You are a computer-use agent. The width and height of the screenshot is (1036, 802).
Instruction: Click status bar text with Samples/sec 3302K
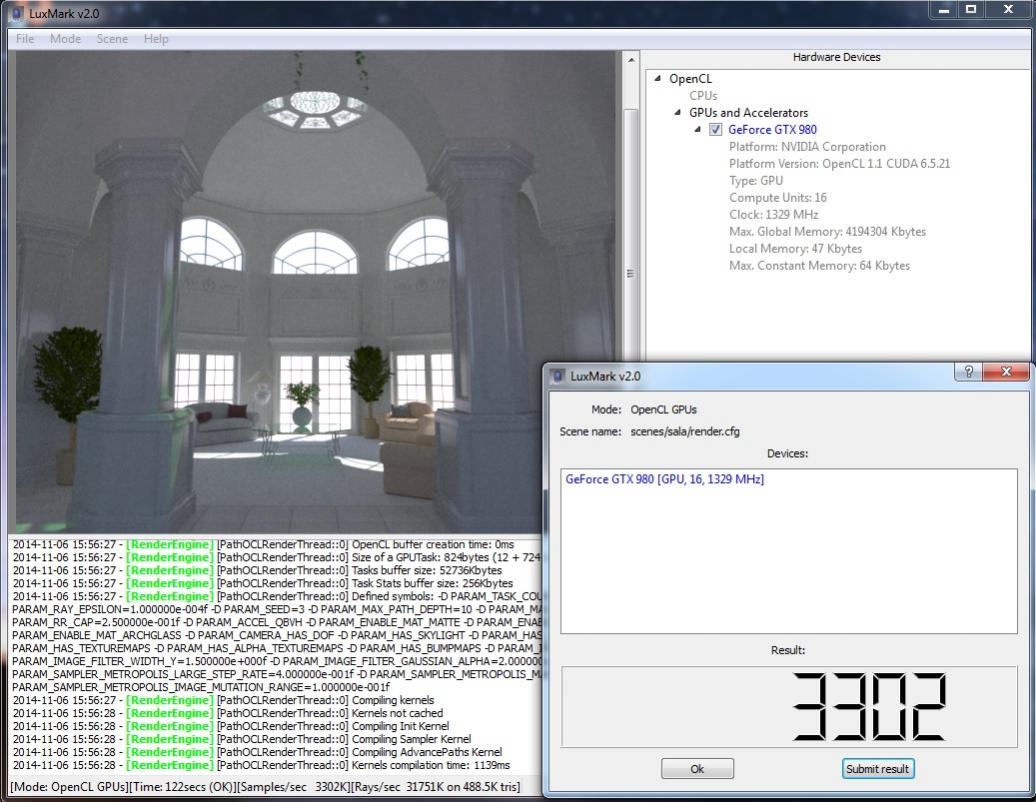(265, 787)
